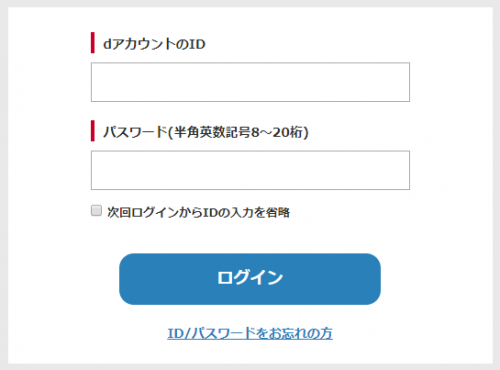Focus the パスワード input field

tap(250, 170)
